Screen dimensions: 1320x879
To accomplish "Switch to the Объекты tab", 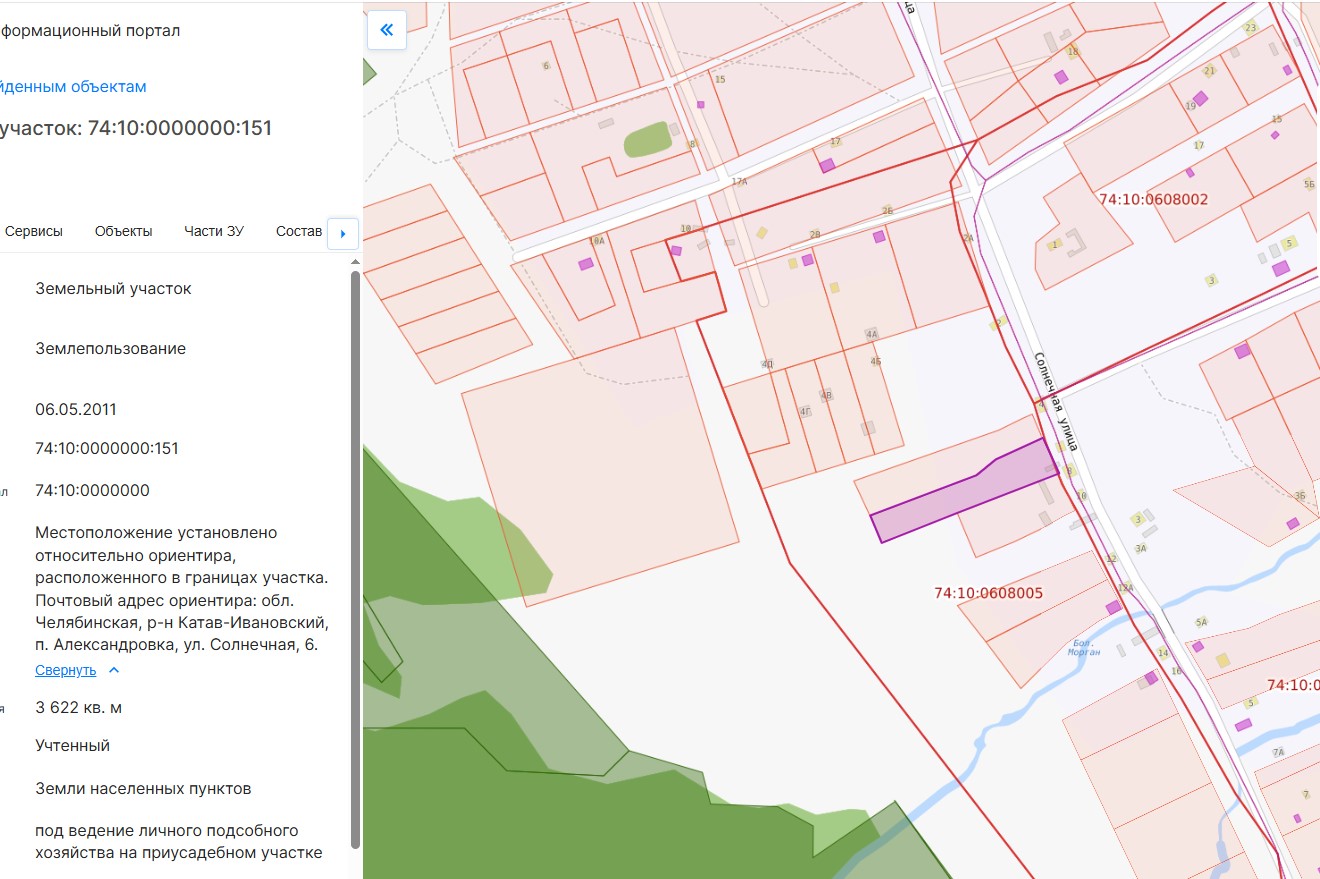I will (124, 231).
